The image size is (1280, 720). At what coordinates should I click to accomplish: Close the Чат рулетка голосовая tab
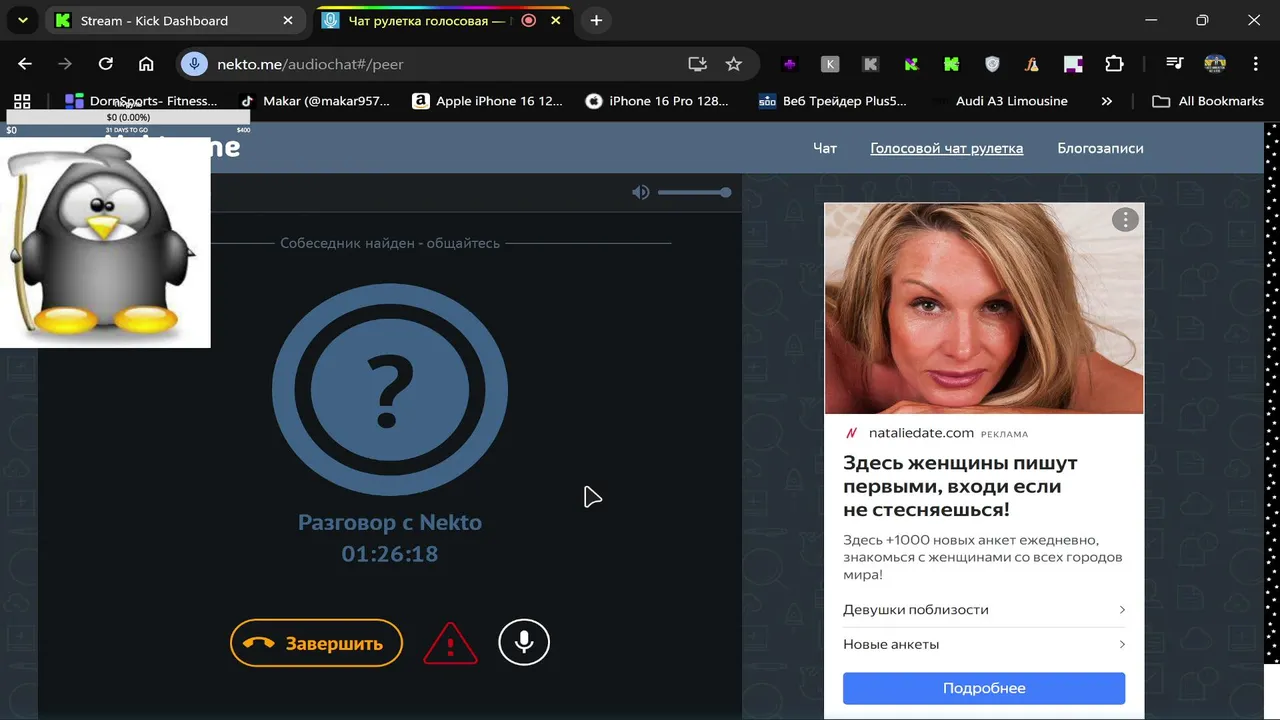pyautogui.click(x=556, y=20)
